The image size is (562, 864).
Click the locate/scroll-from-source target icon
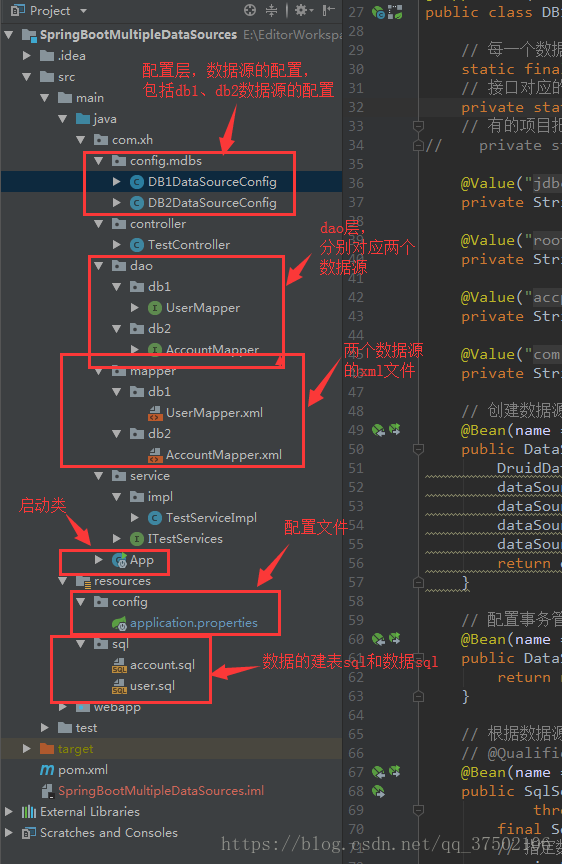[250, 10]
